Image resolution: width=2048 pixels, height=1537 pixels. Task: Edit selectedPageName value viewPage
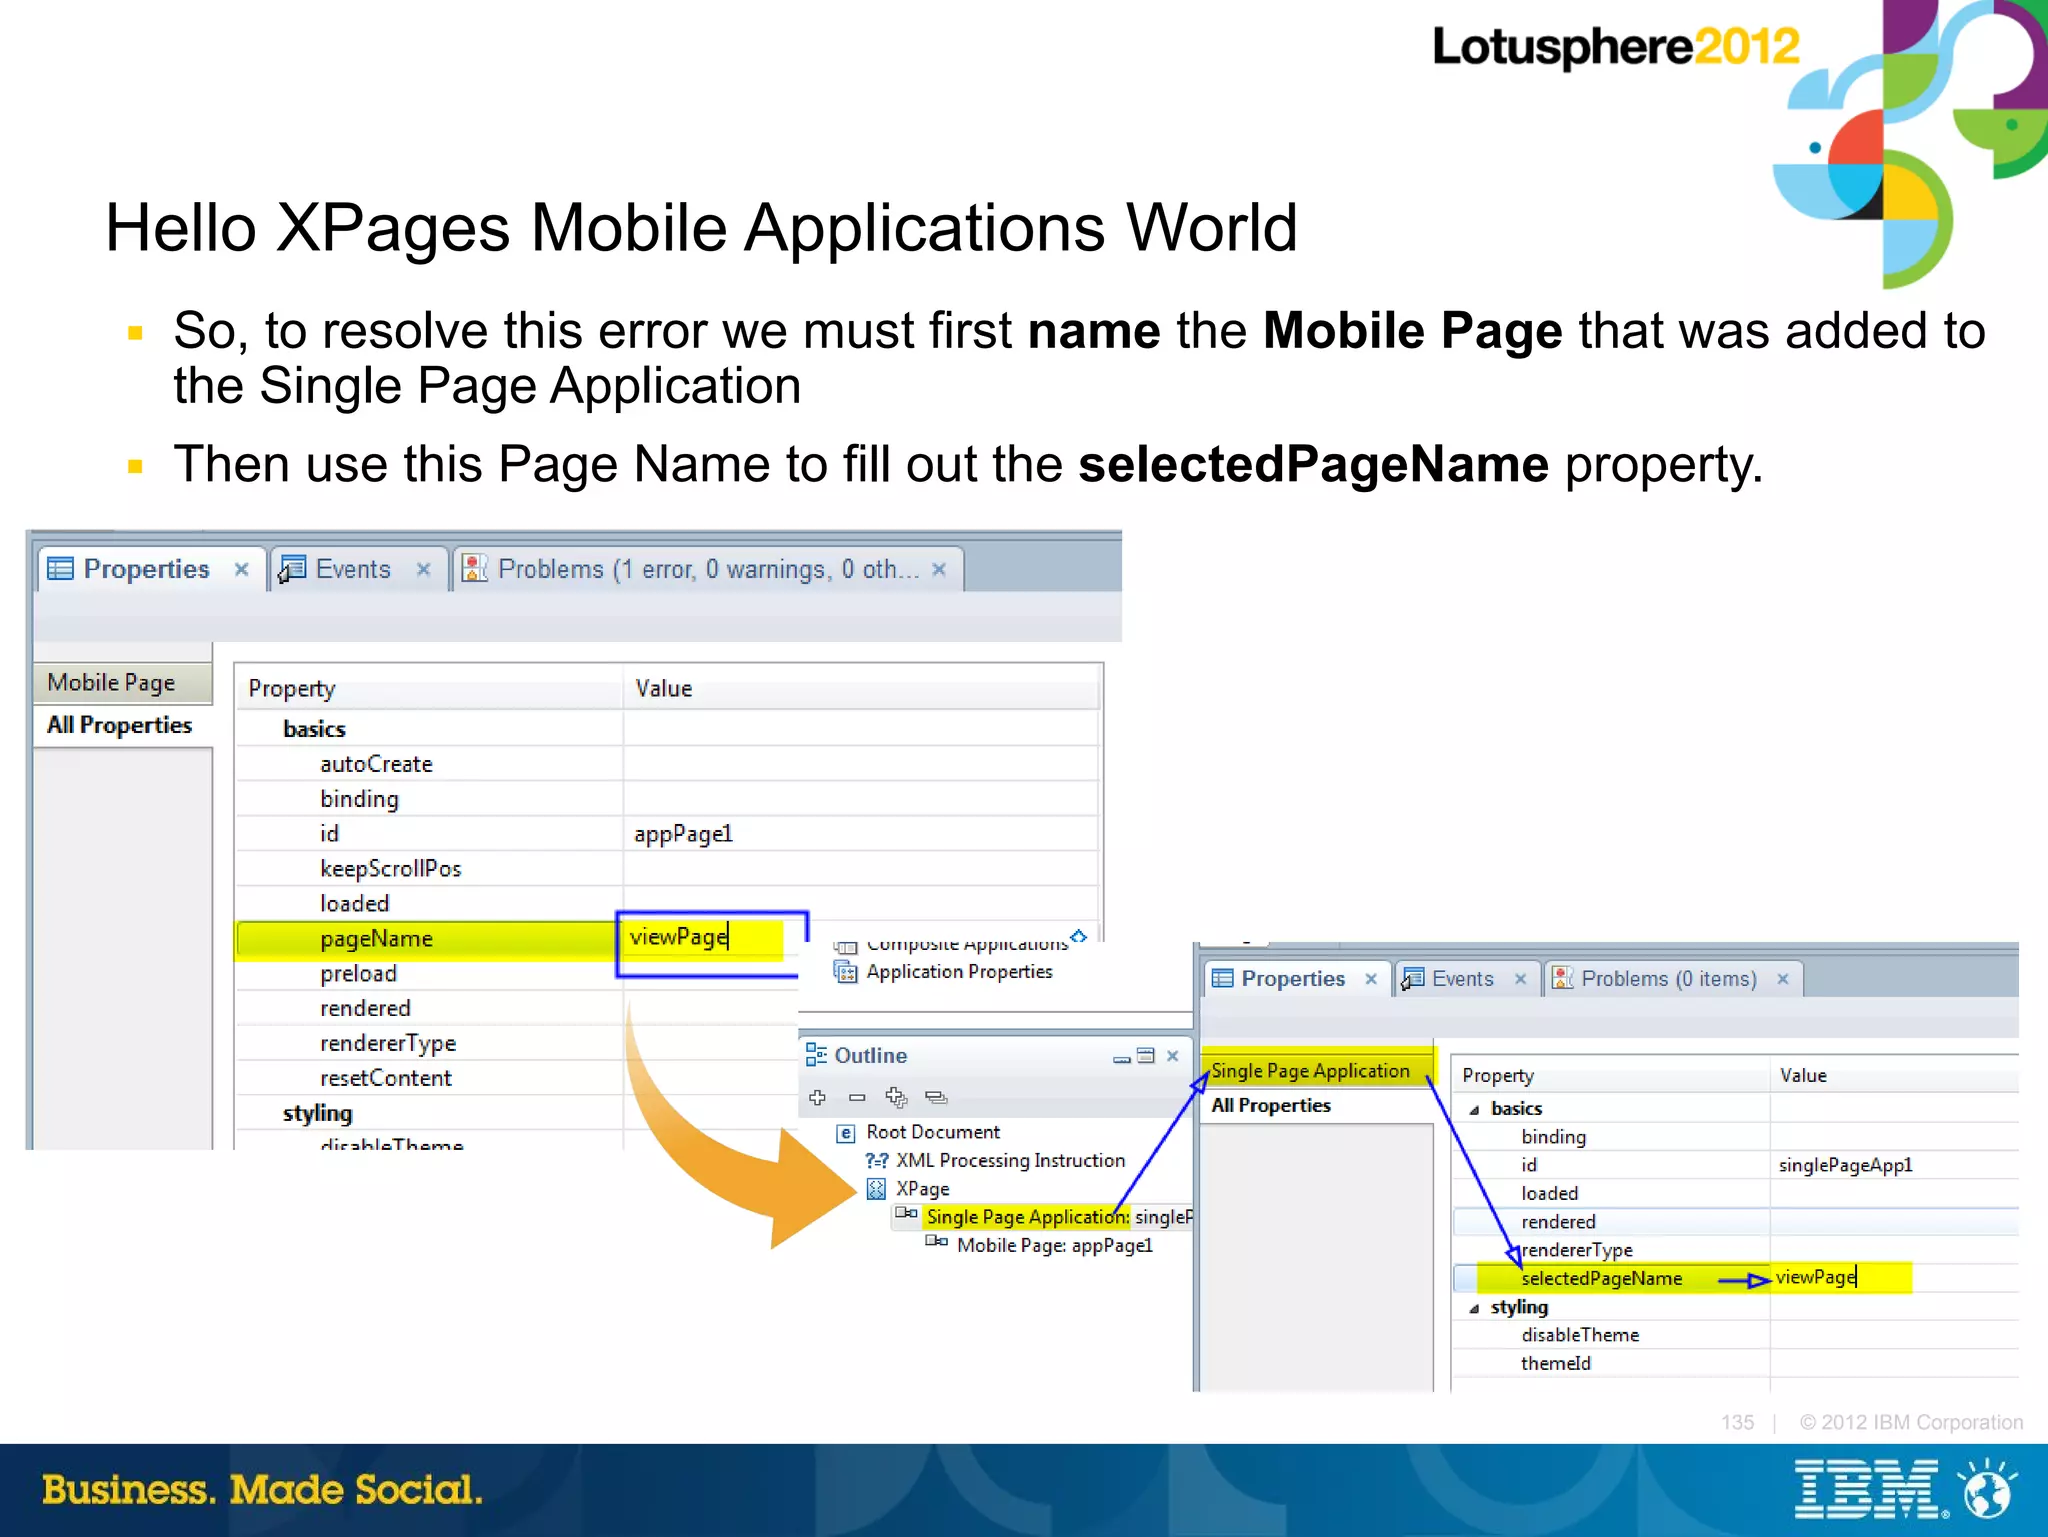(x=1840, y=1277)
